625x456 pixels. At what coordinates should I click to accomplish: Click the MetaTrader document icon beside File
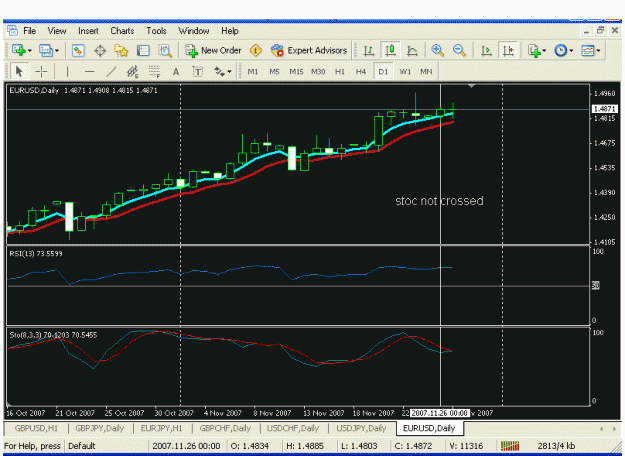[12, 31]
